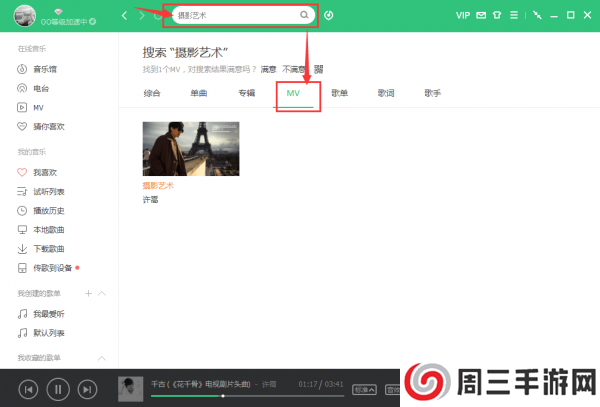
Task: Switch to the 歌词 tab
Action: (386, 93)
